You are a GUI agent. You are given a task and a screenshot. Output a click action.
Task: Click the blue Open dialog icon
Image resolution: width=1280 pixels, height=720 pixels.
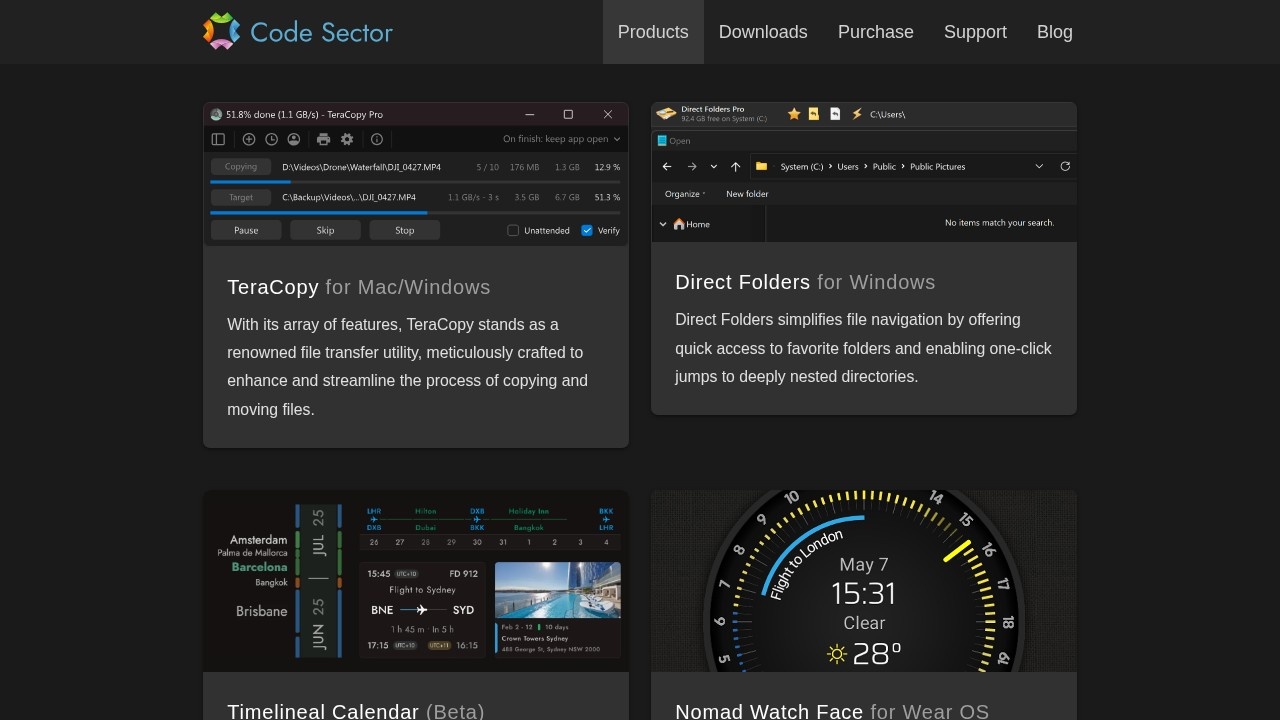point(662,141)
